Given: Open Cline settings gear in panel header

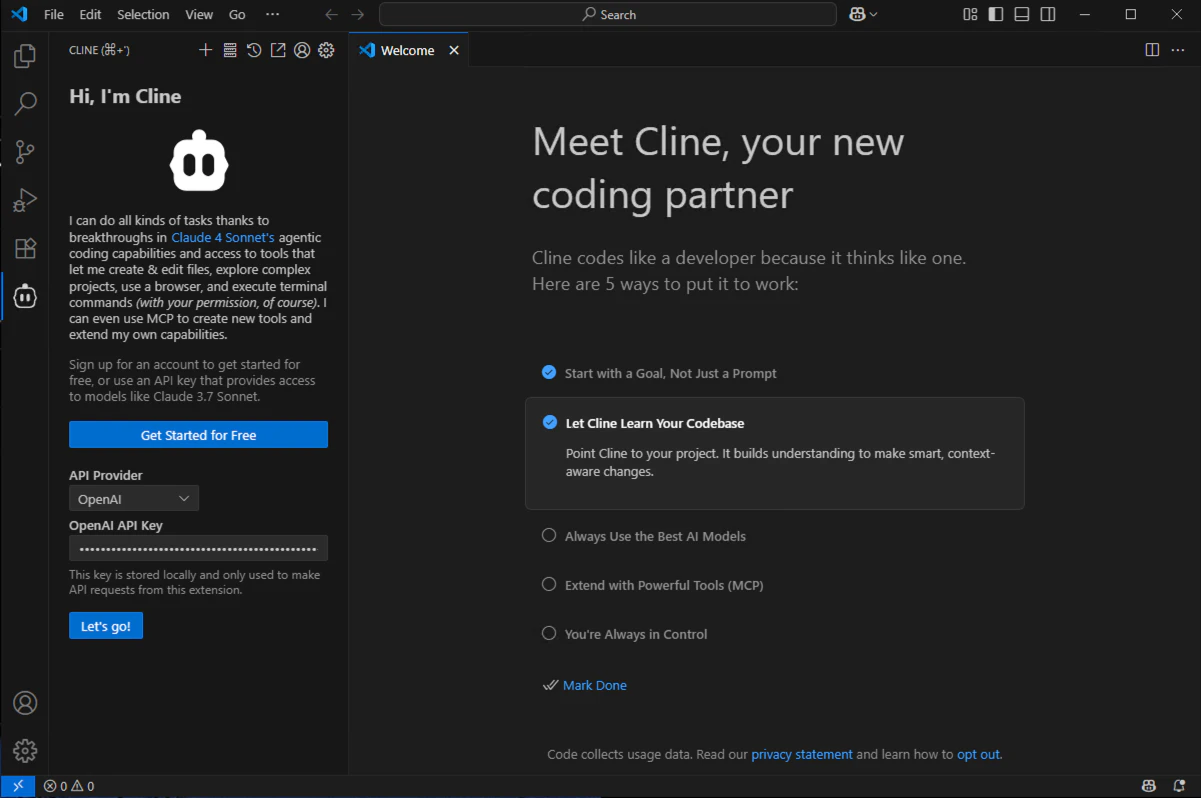Looking at the screenshot, I should coord(326,50).
